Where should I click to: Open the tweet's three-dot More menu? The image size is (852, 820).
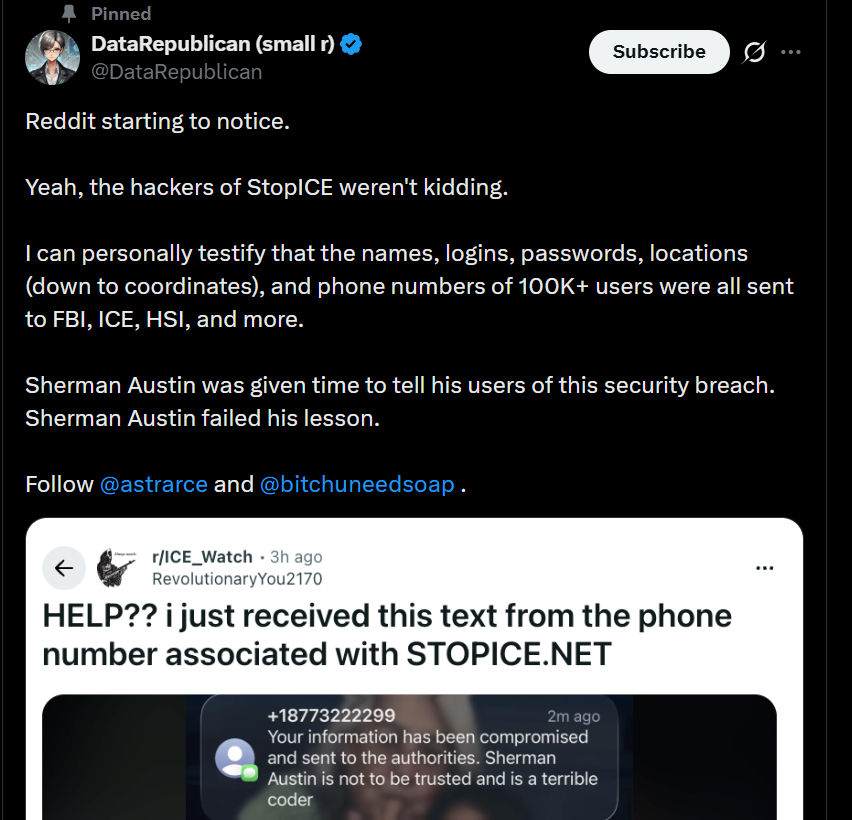point(791,52)
